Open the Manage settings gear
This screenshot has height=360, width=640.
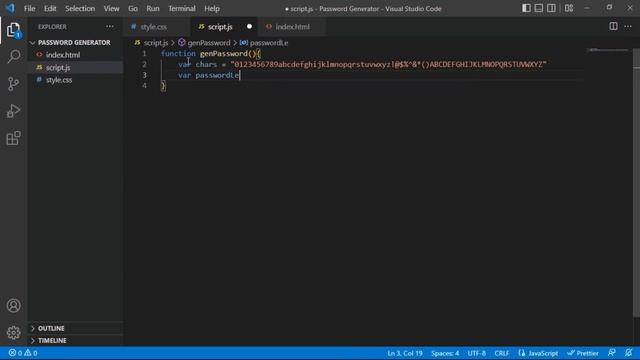pyautogui.click(x=13, y=333)
